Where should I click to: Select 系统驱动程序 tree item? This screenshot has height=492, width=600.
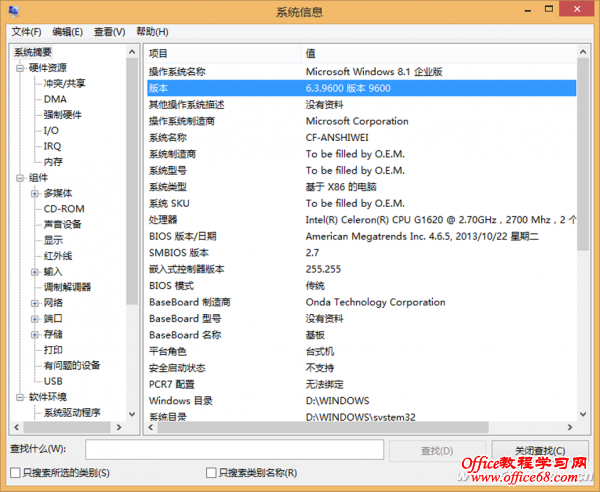coord(72,413)
